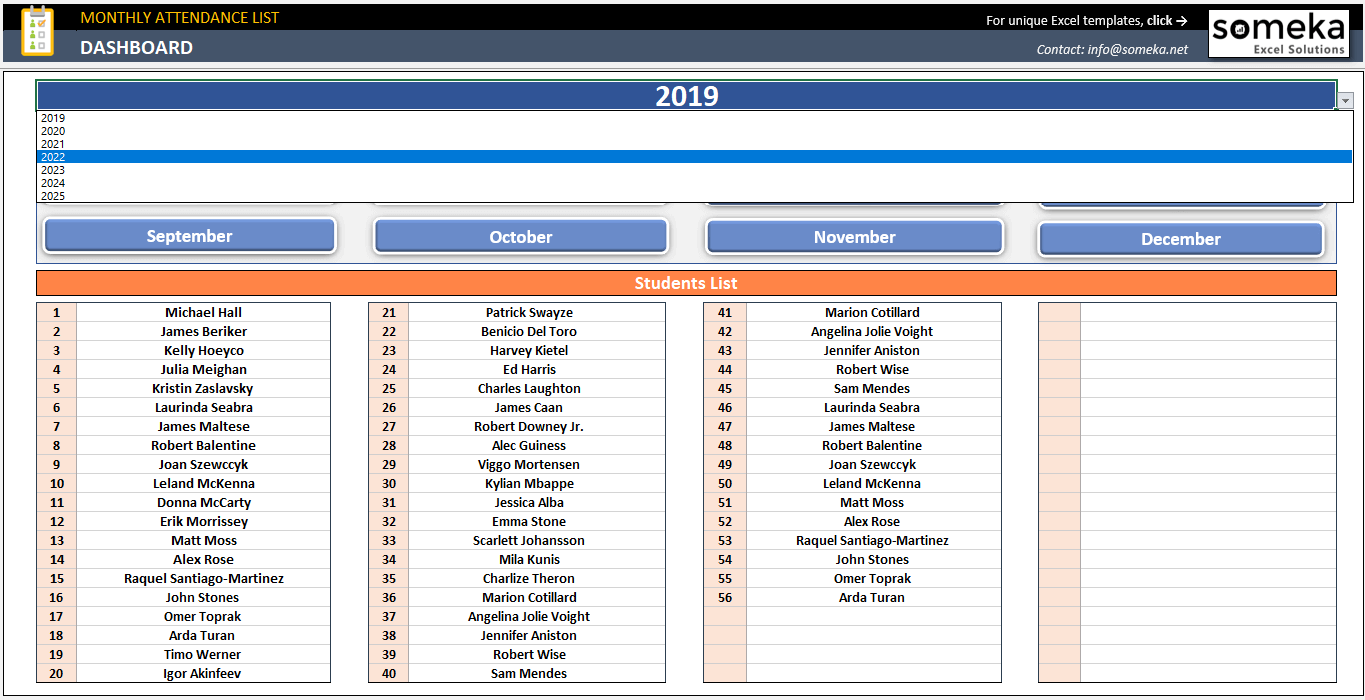Image resolution: width=1365 pixels, height=700 pixels.
Task: Click the Someka Excel Solutions logo
Action: point(1278,34)
